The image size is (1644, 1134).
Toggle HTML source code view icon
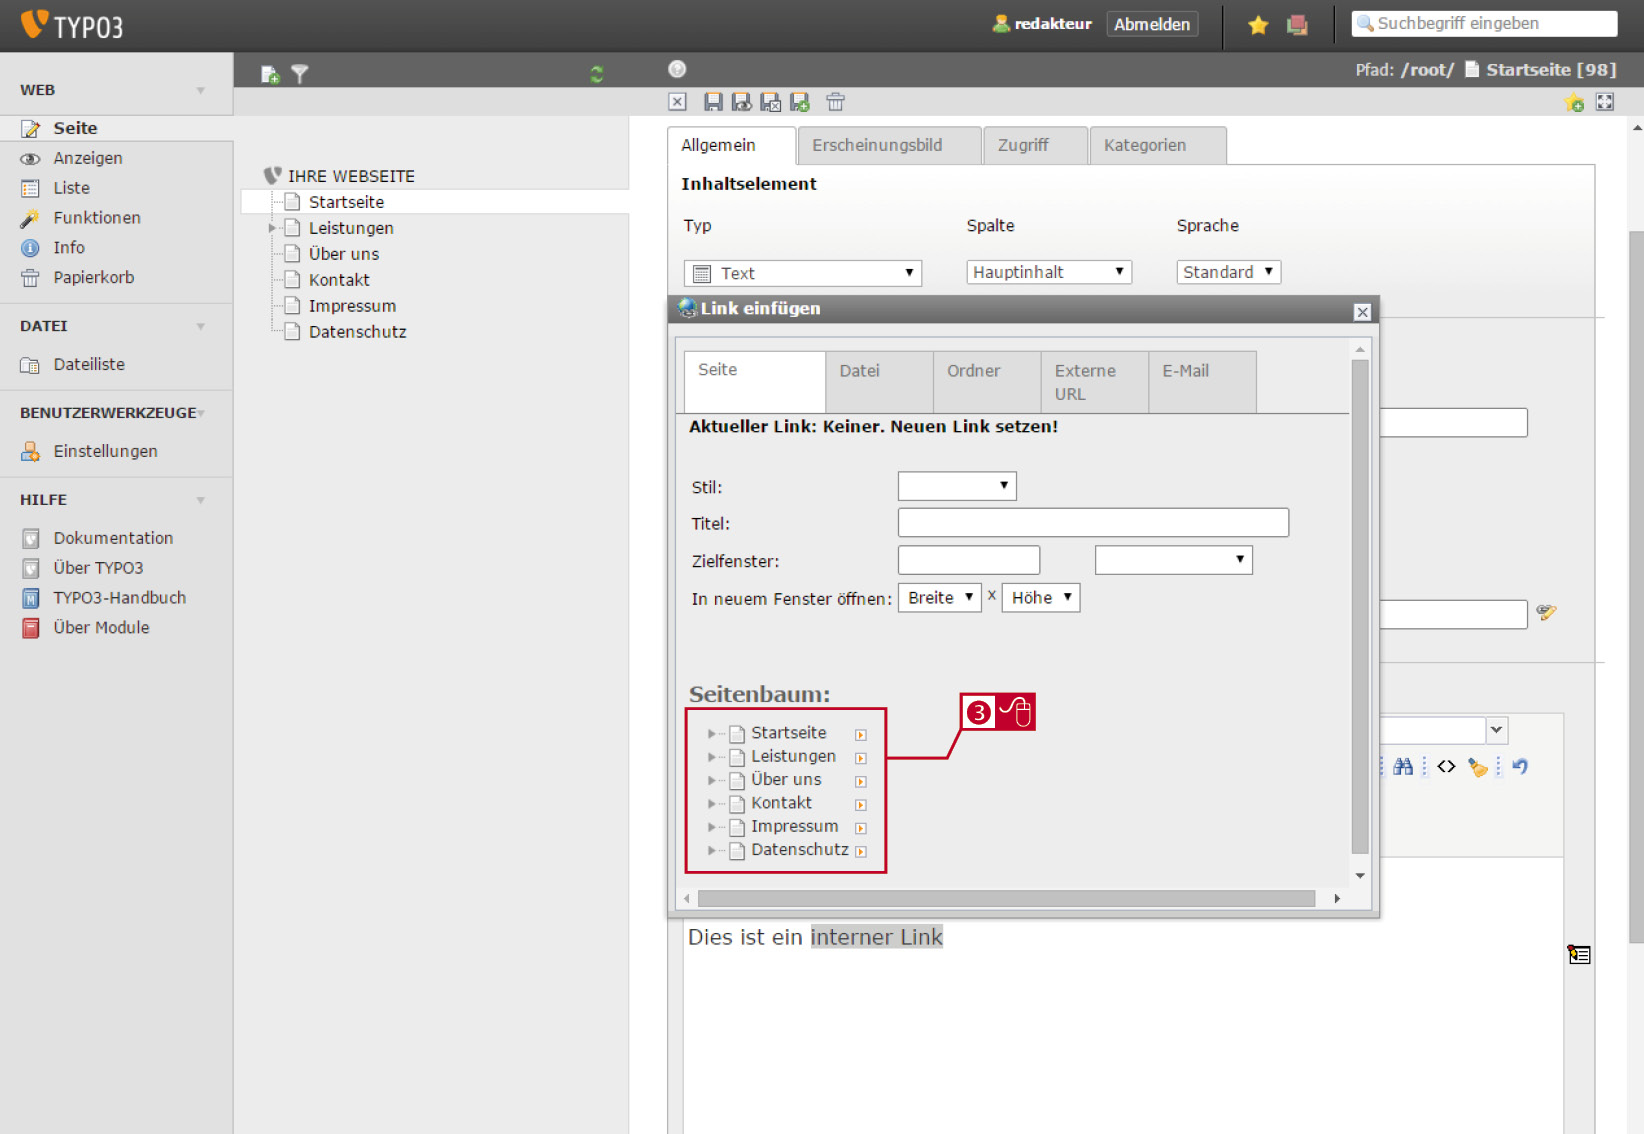pyautogui.click(x=1446, y=766)
